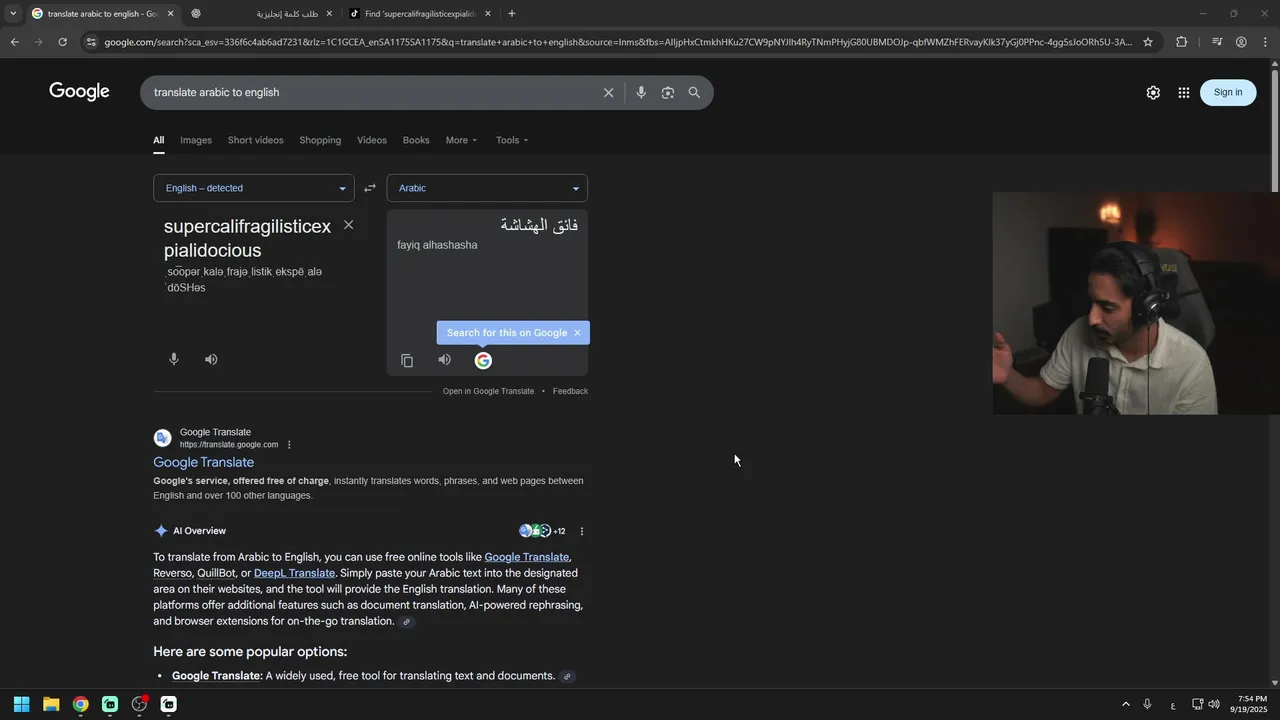
Task: Open options for Google Translate result
Action: [289, 444]
